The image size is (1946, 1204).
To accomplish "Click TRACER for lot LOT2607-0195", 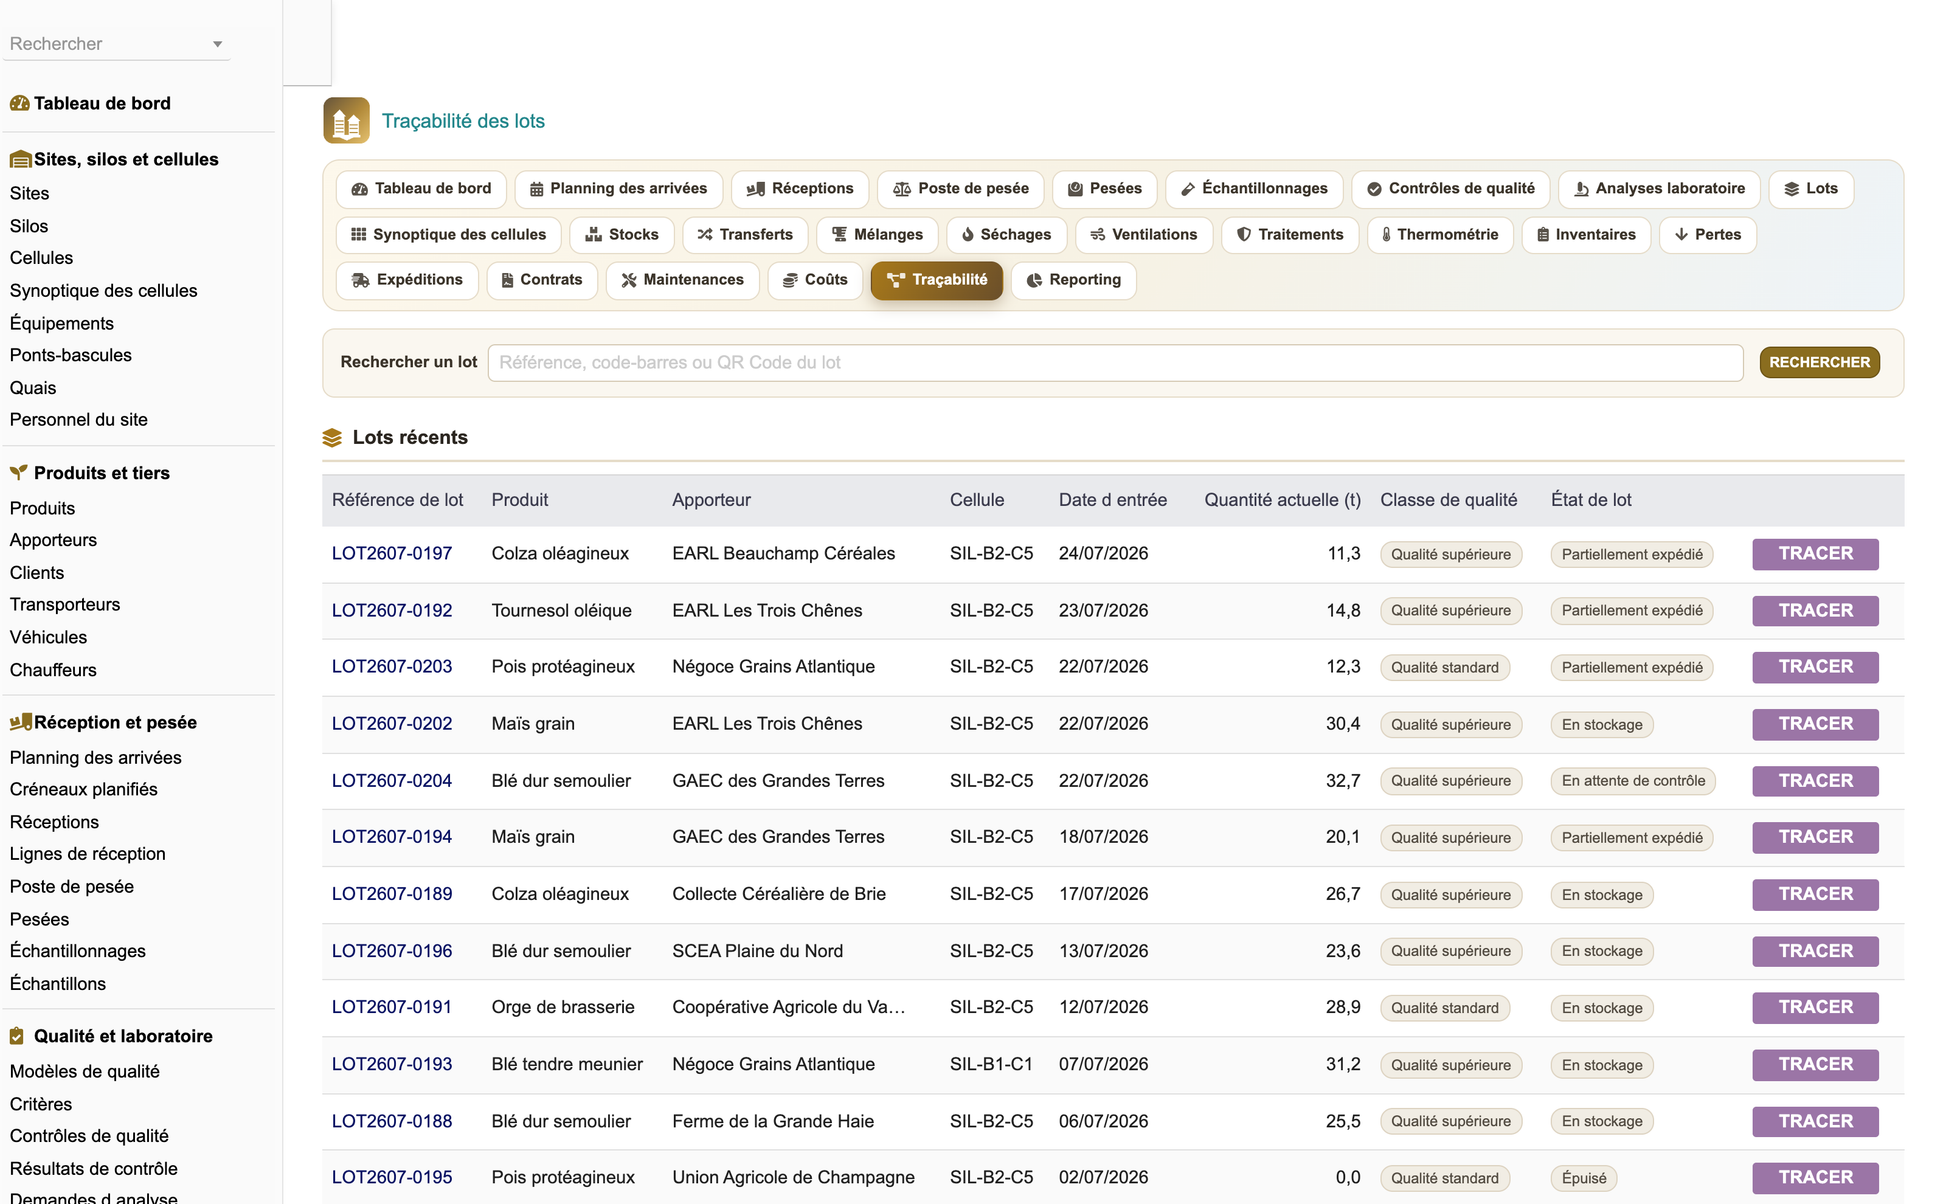I will click(1815, 1178).
